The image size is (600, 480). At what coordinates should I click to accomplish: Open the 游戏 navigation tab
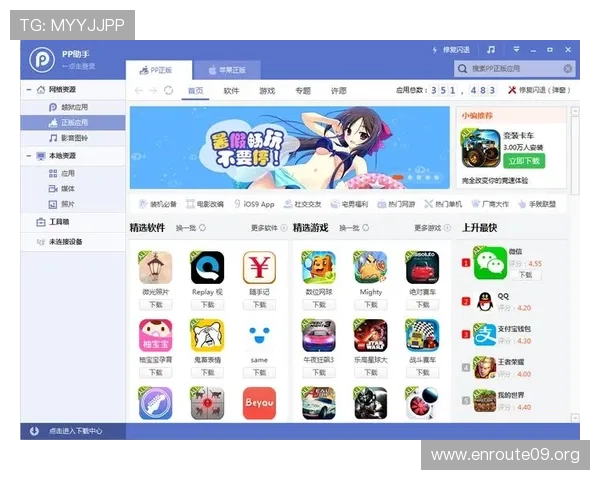point(267,91)
